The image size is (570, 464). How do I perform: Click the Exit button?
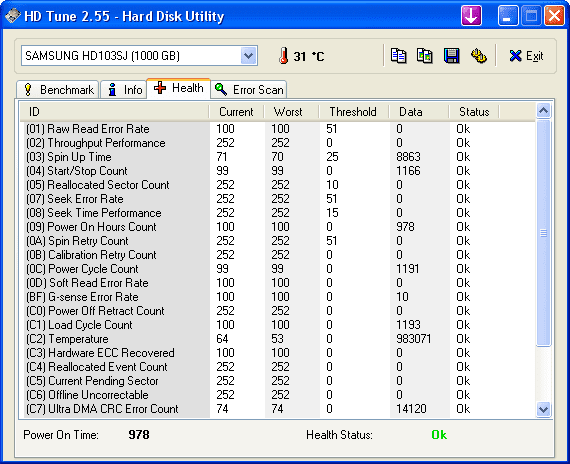[526, 56]
